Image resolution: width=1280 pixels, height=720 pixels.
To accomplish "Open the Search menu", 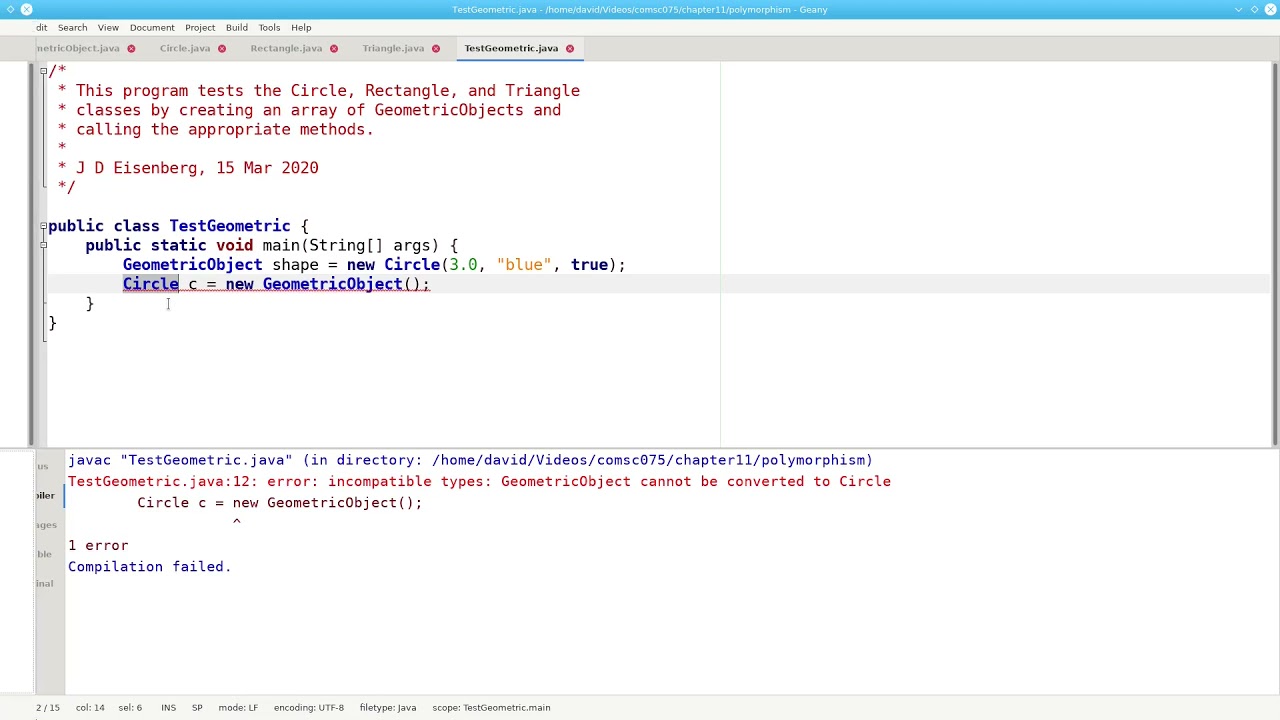I will [72, 27].
